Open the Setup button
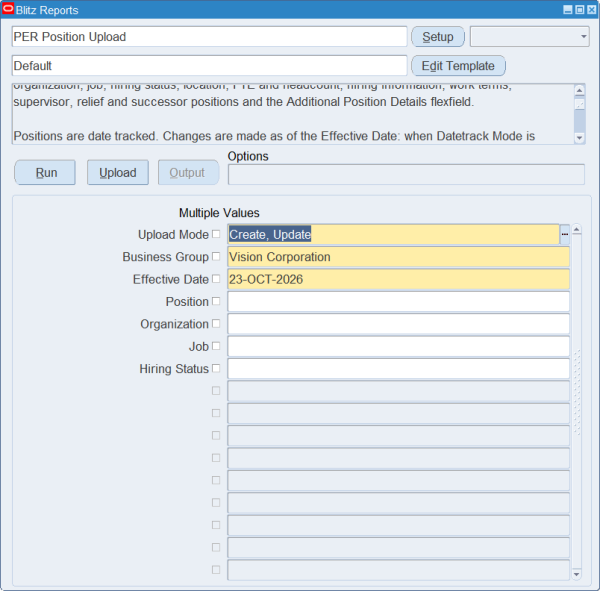The image size is (600, 591). [438, 37]
